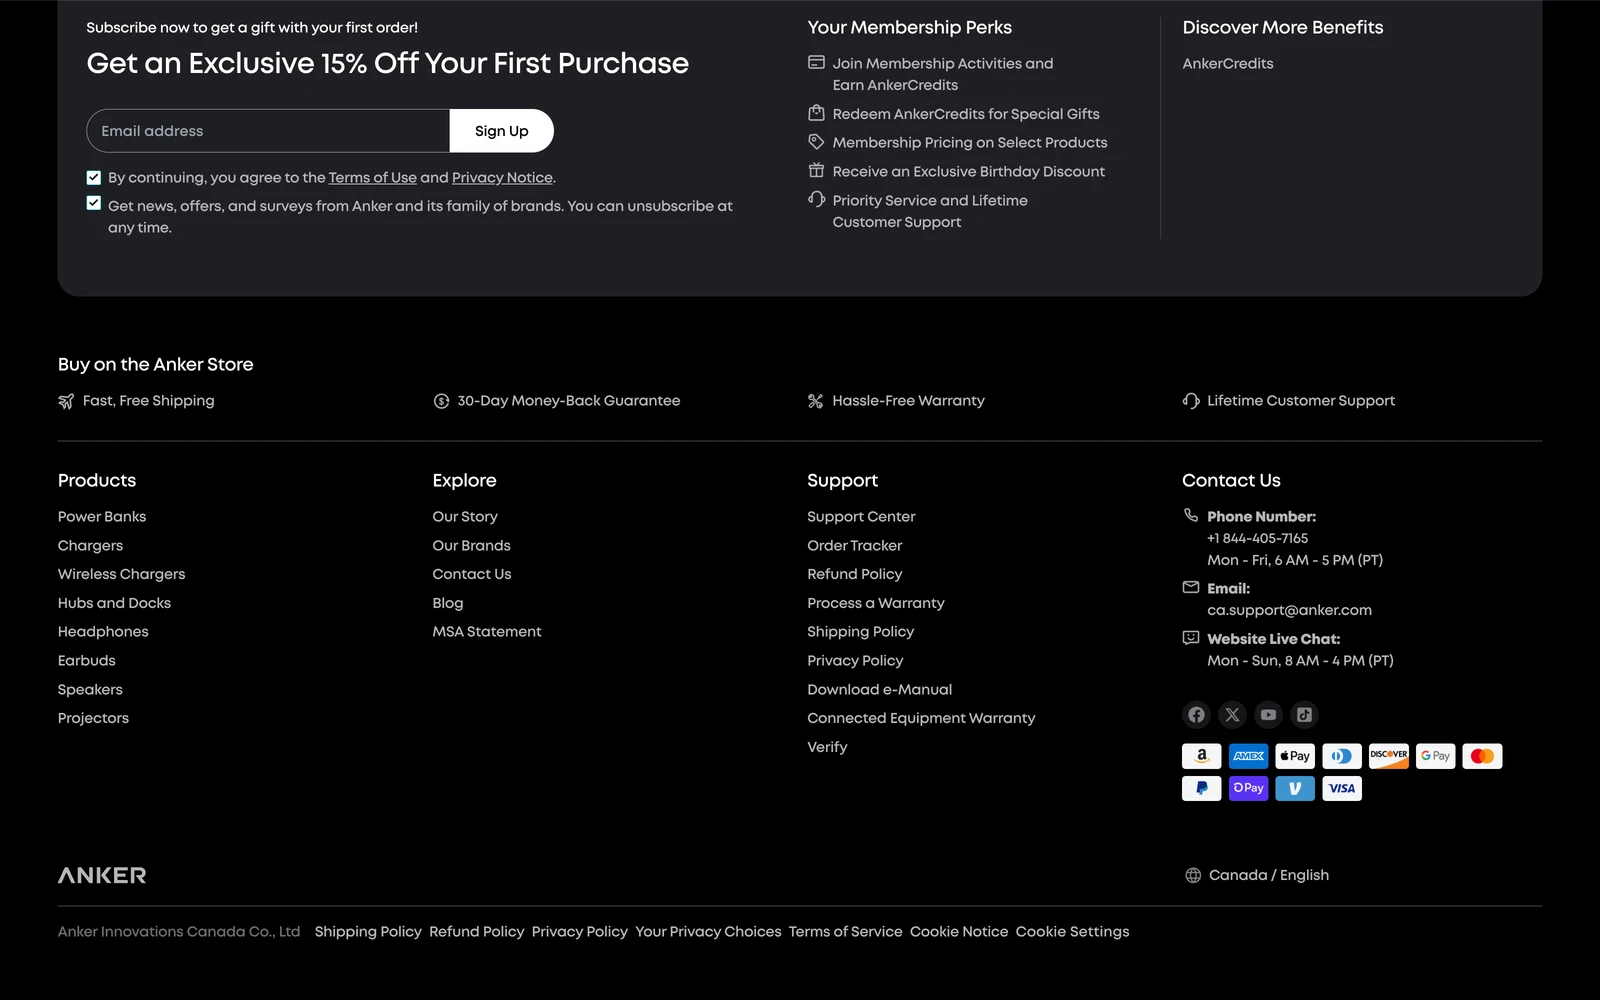Click the Venmo payment icon
Image resolution: width=1600 pixels, height=1000 pixels.
[1295, 788]
